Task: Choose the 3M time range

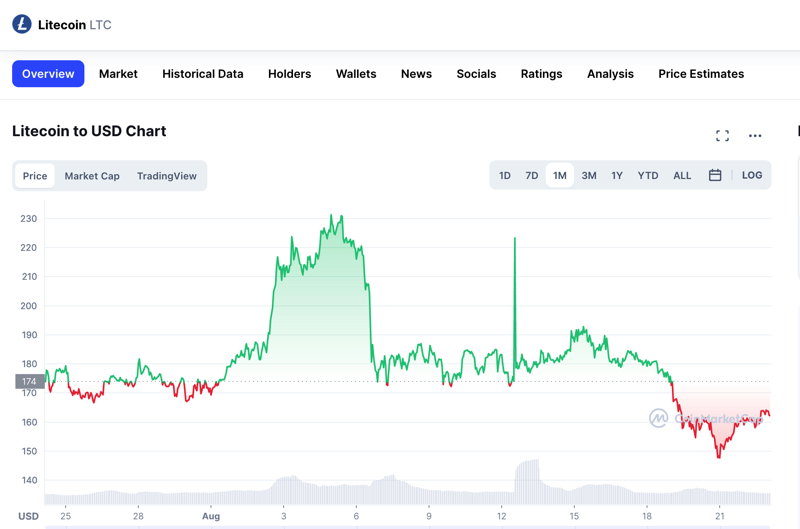Action: (589, 175)
